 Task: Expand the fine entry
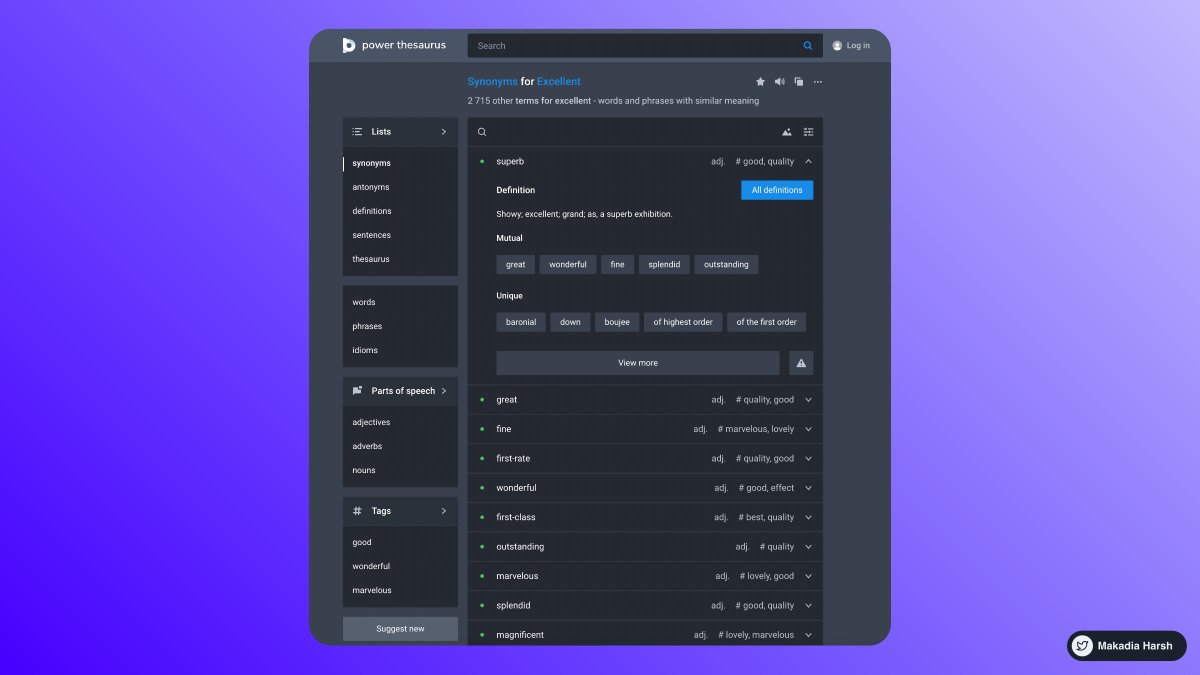808,429
